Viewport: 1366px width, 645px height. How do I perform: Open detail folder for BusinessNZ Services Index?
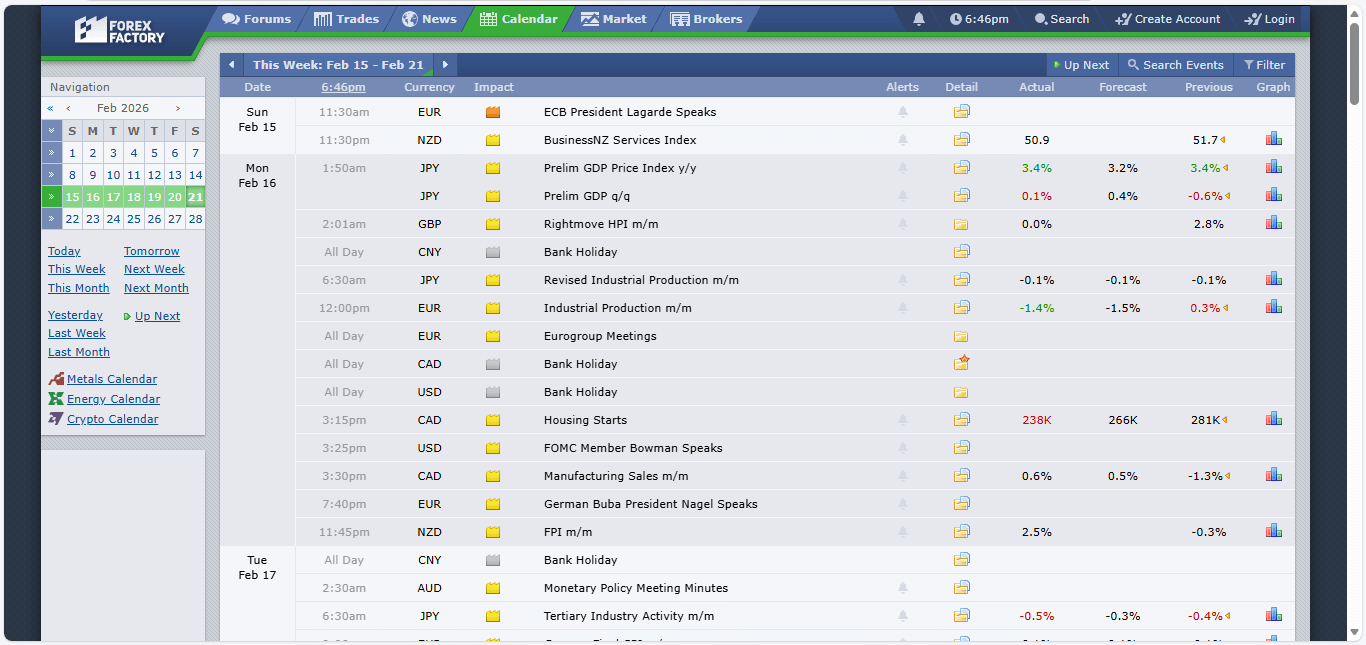pyautogui.click(x=961, y=140)
